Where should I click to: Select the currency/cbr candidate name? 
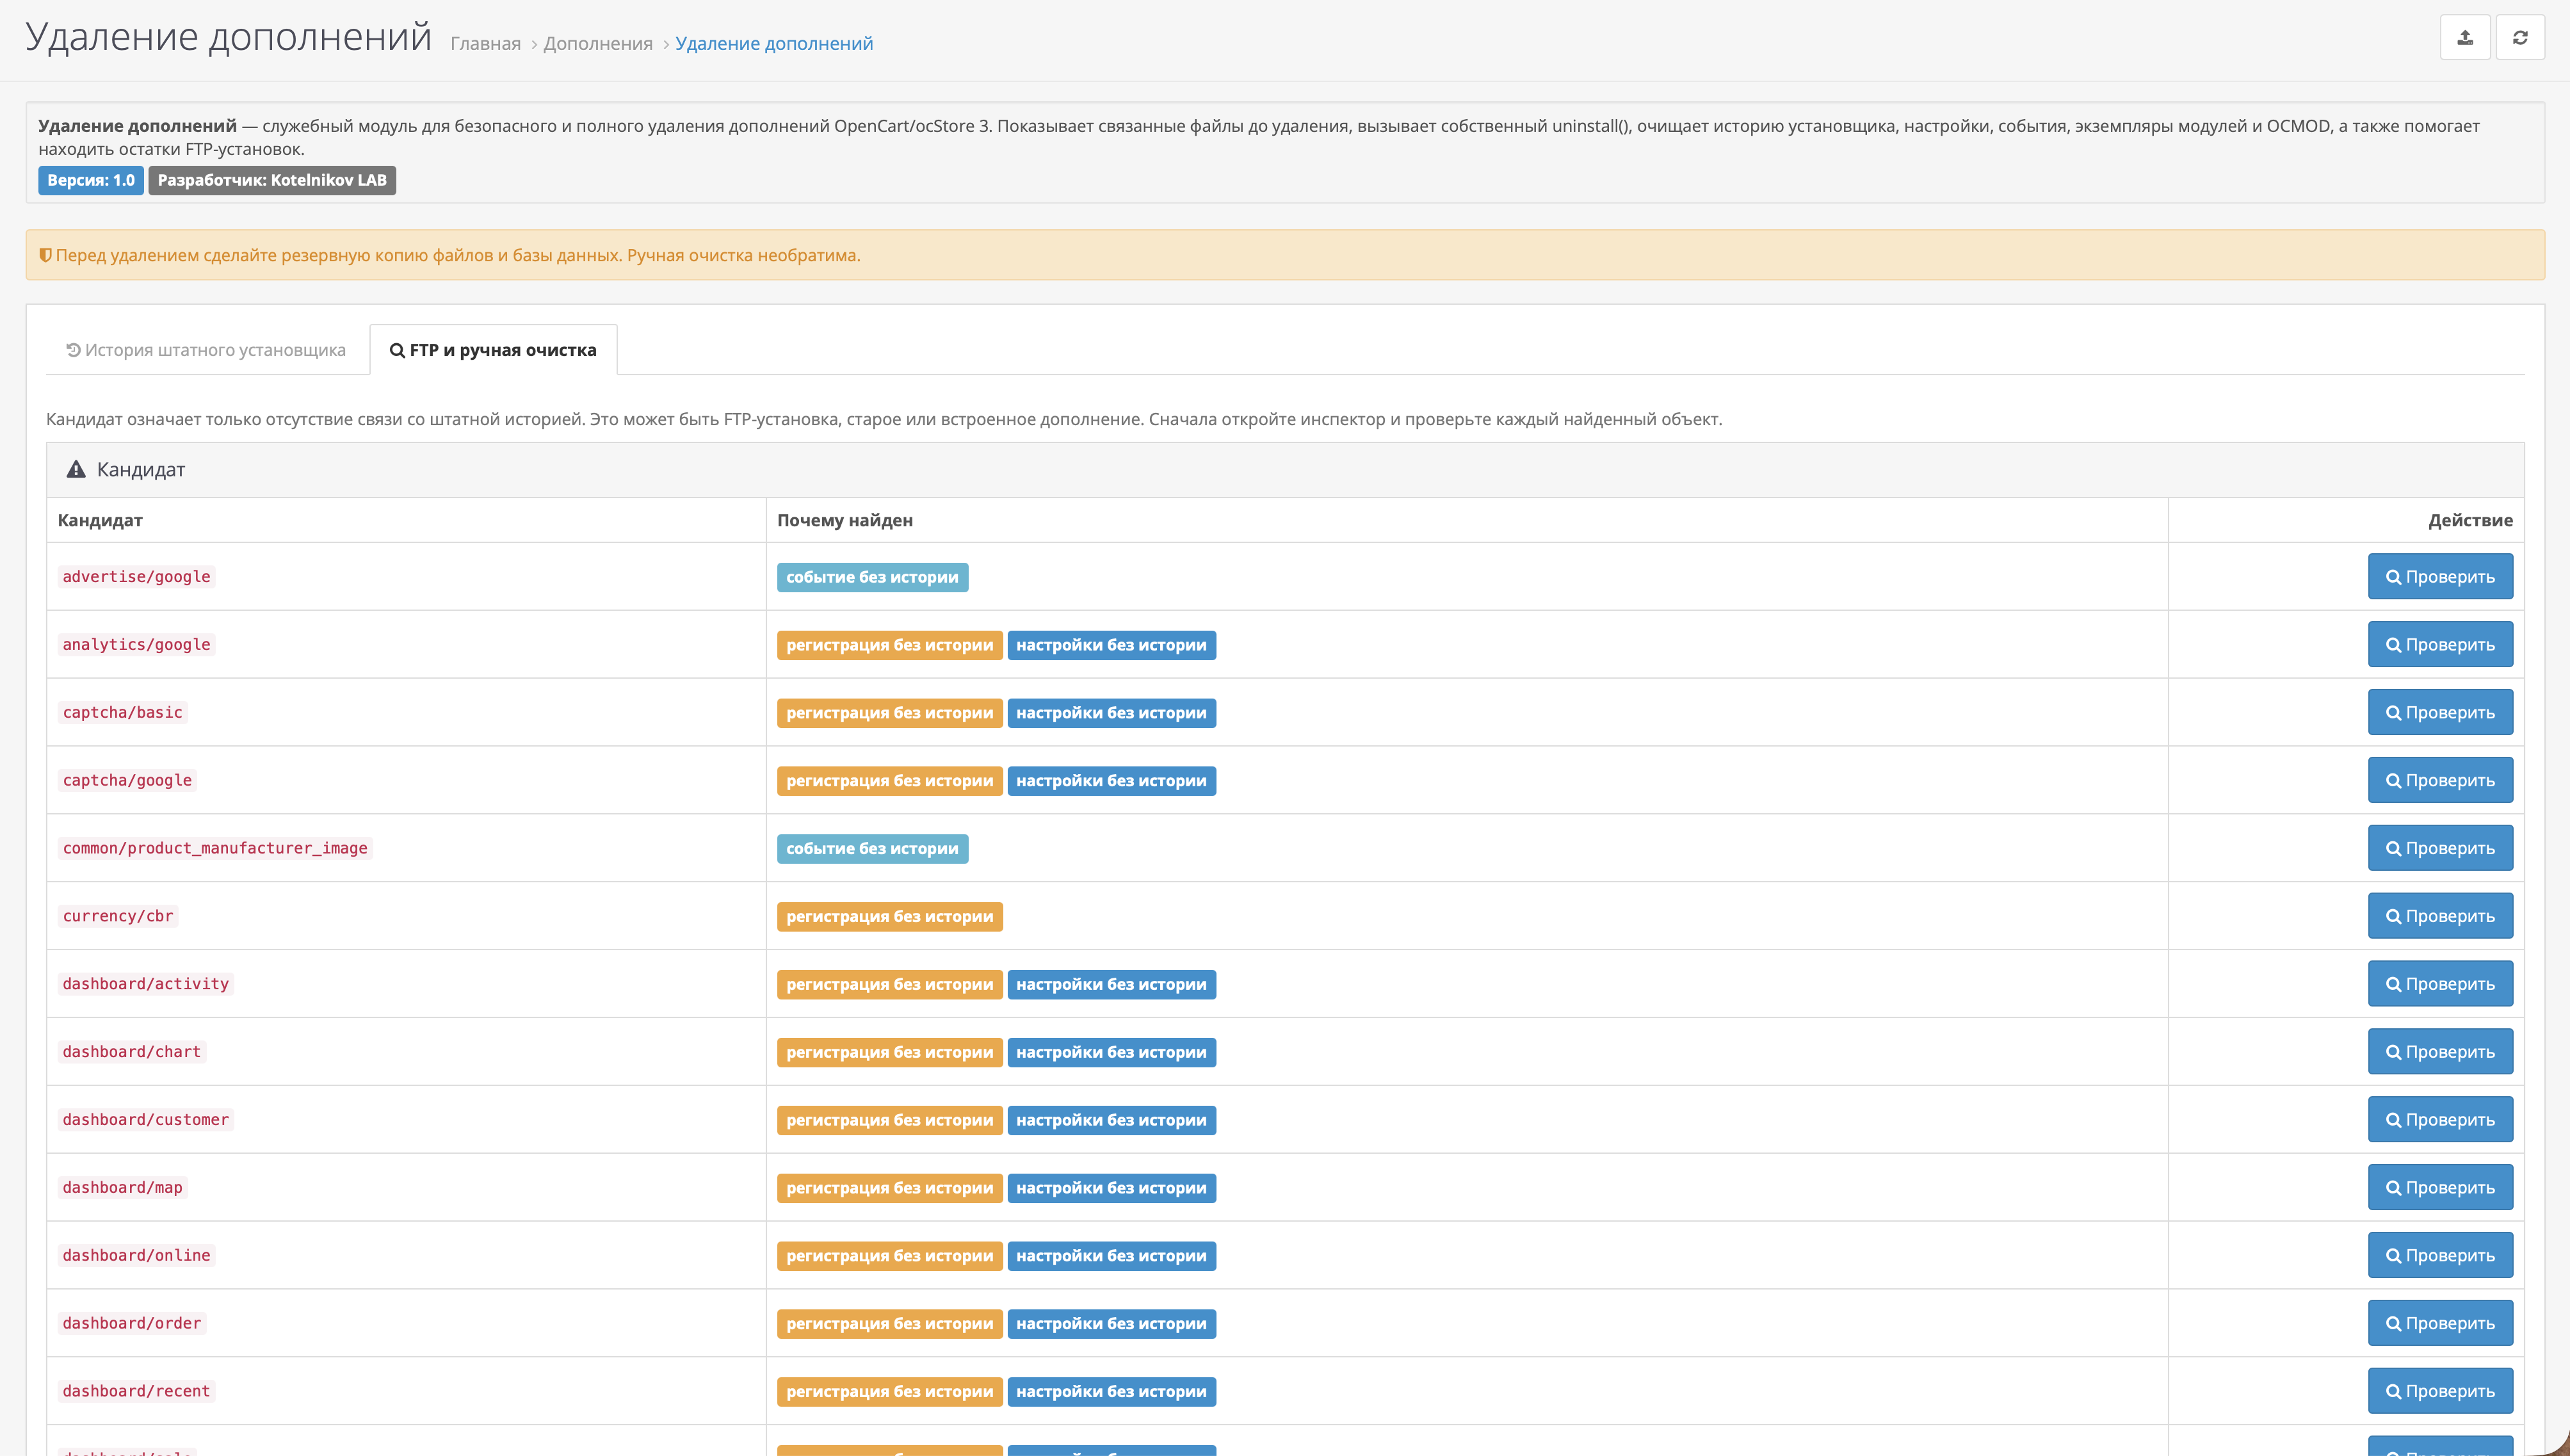pyautogui.click(x=118, y=916)
